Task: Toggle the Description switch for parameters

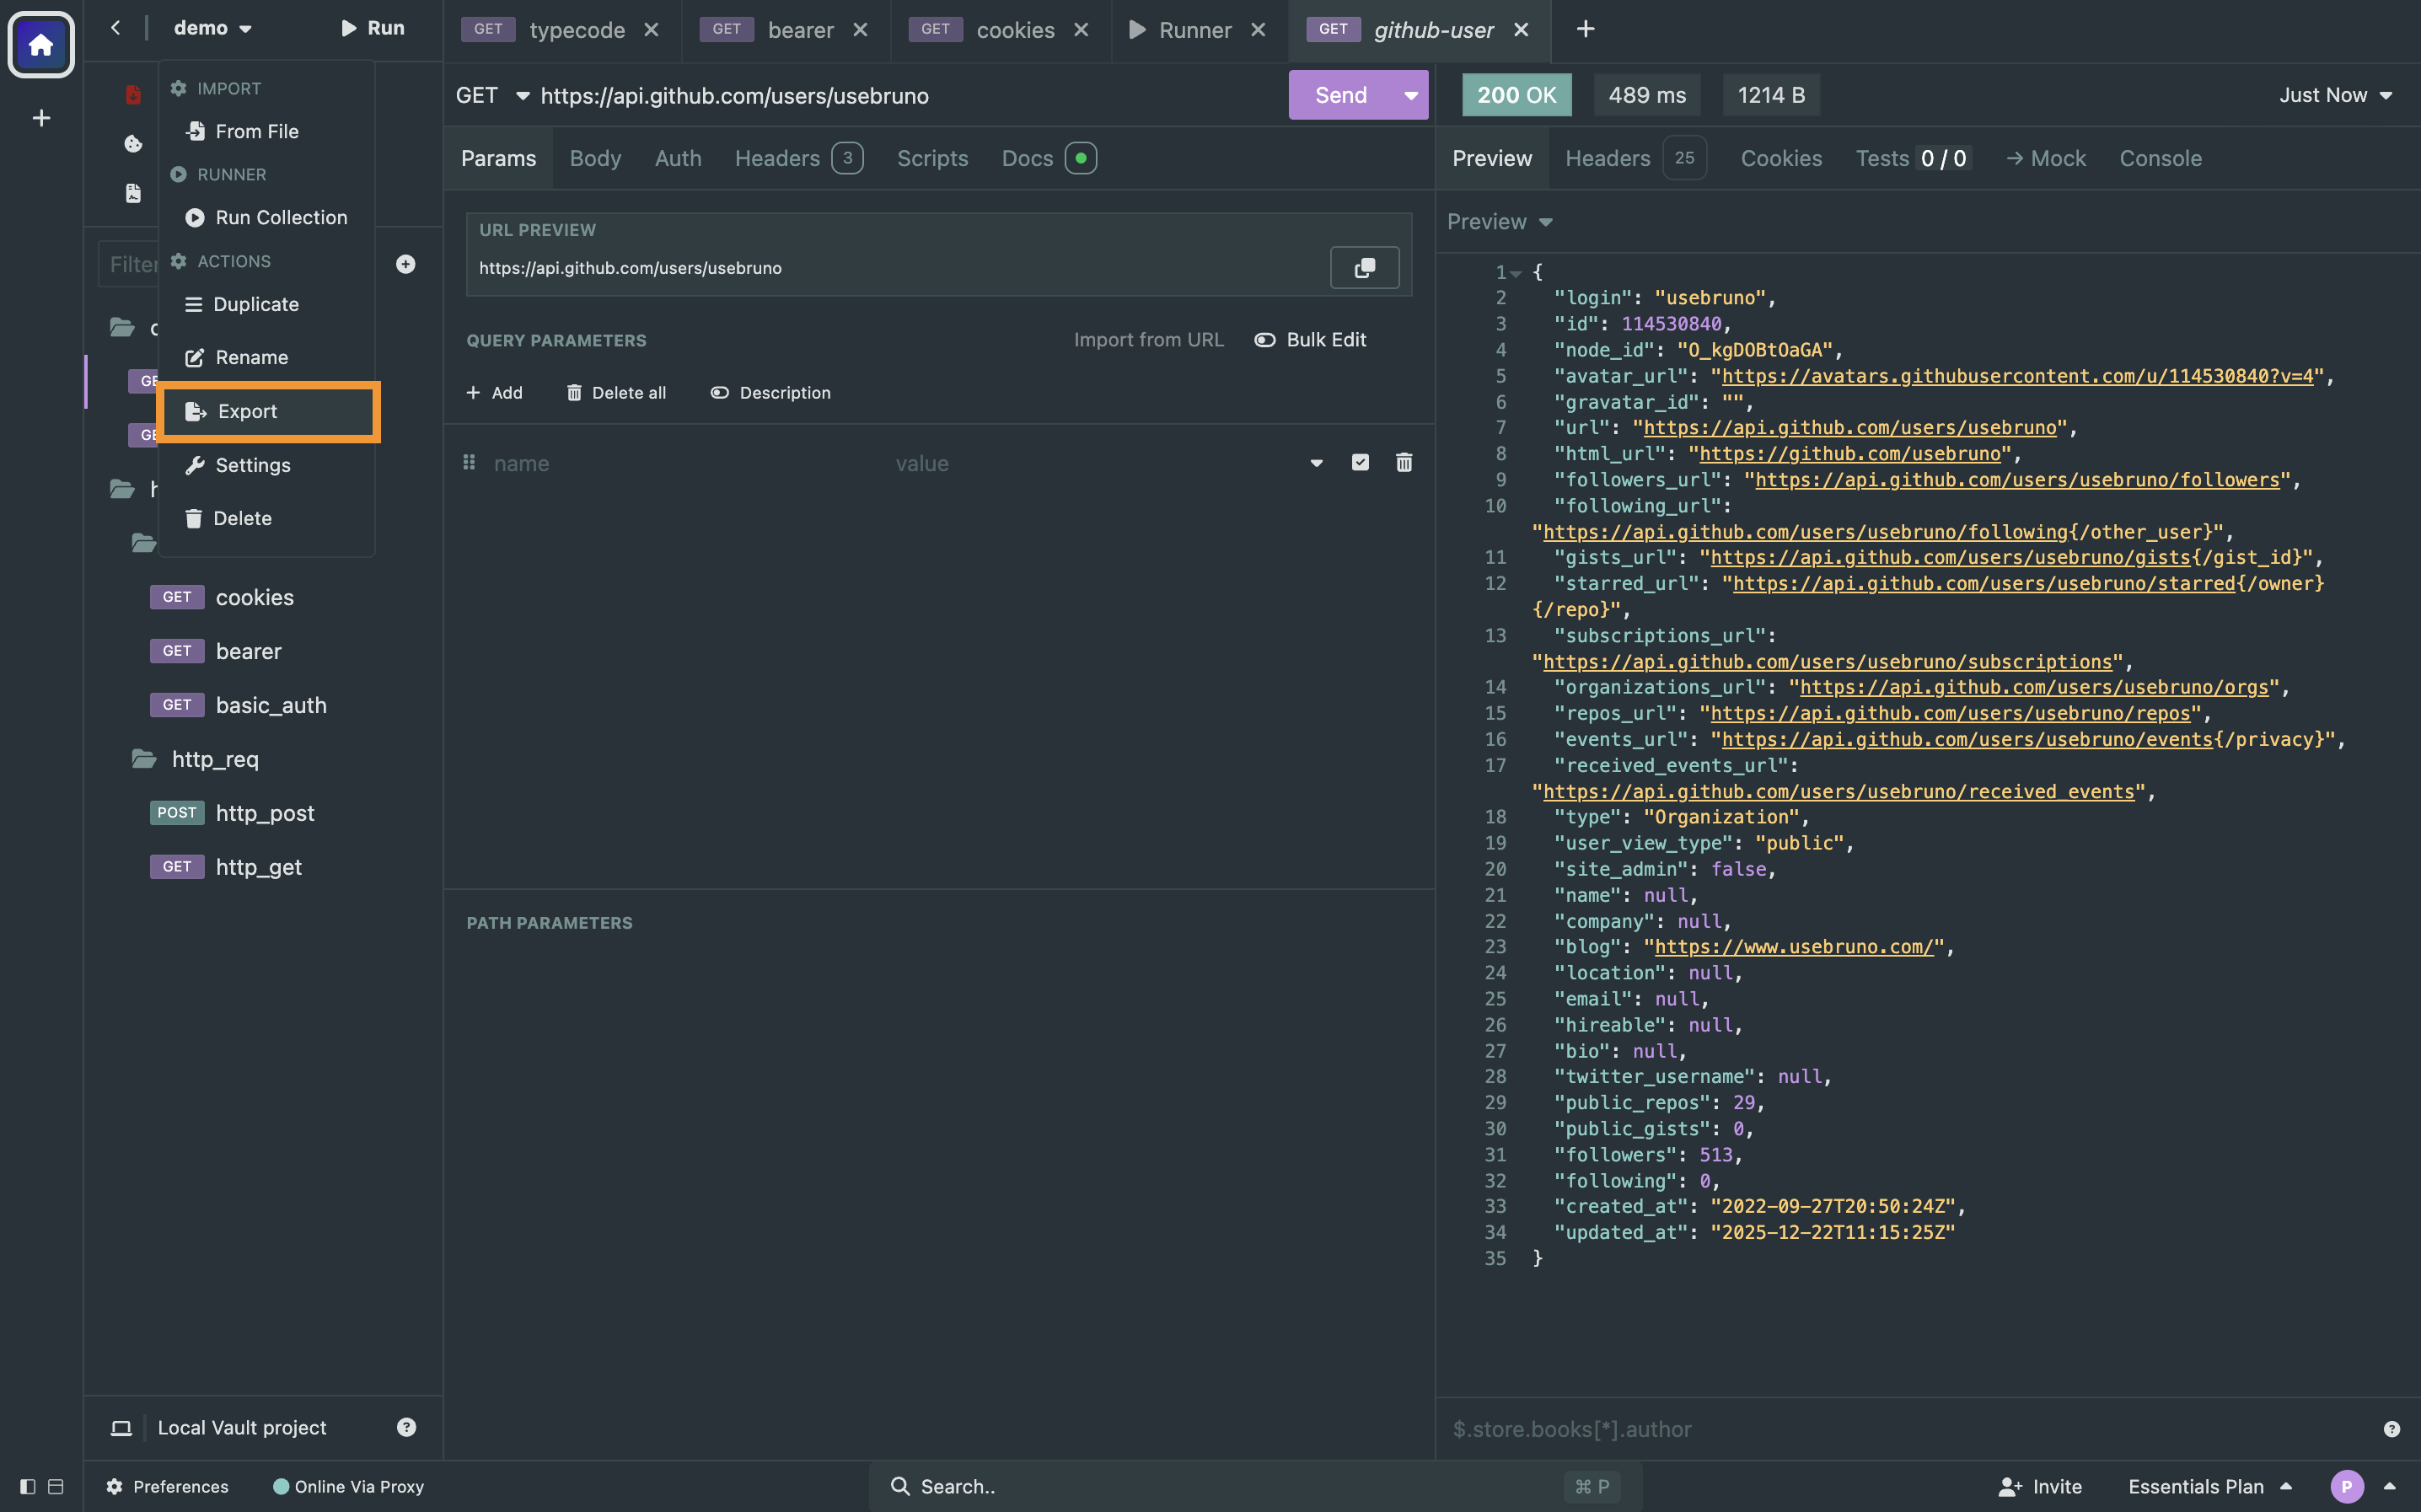Action: pyautogui.click(x=719, y=393)
